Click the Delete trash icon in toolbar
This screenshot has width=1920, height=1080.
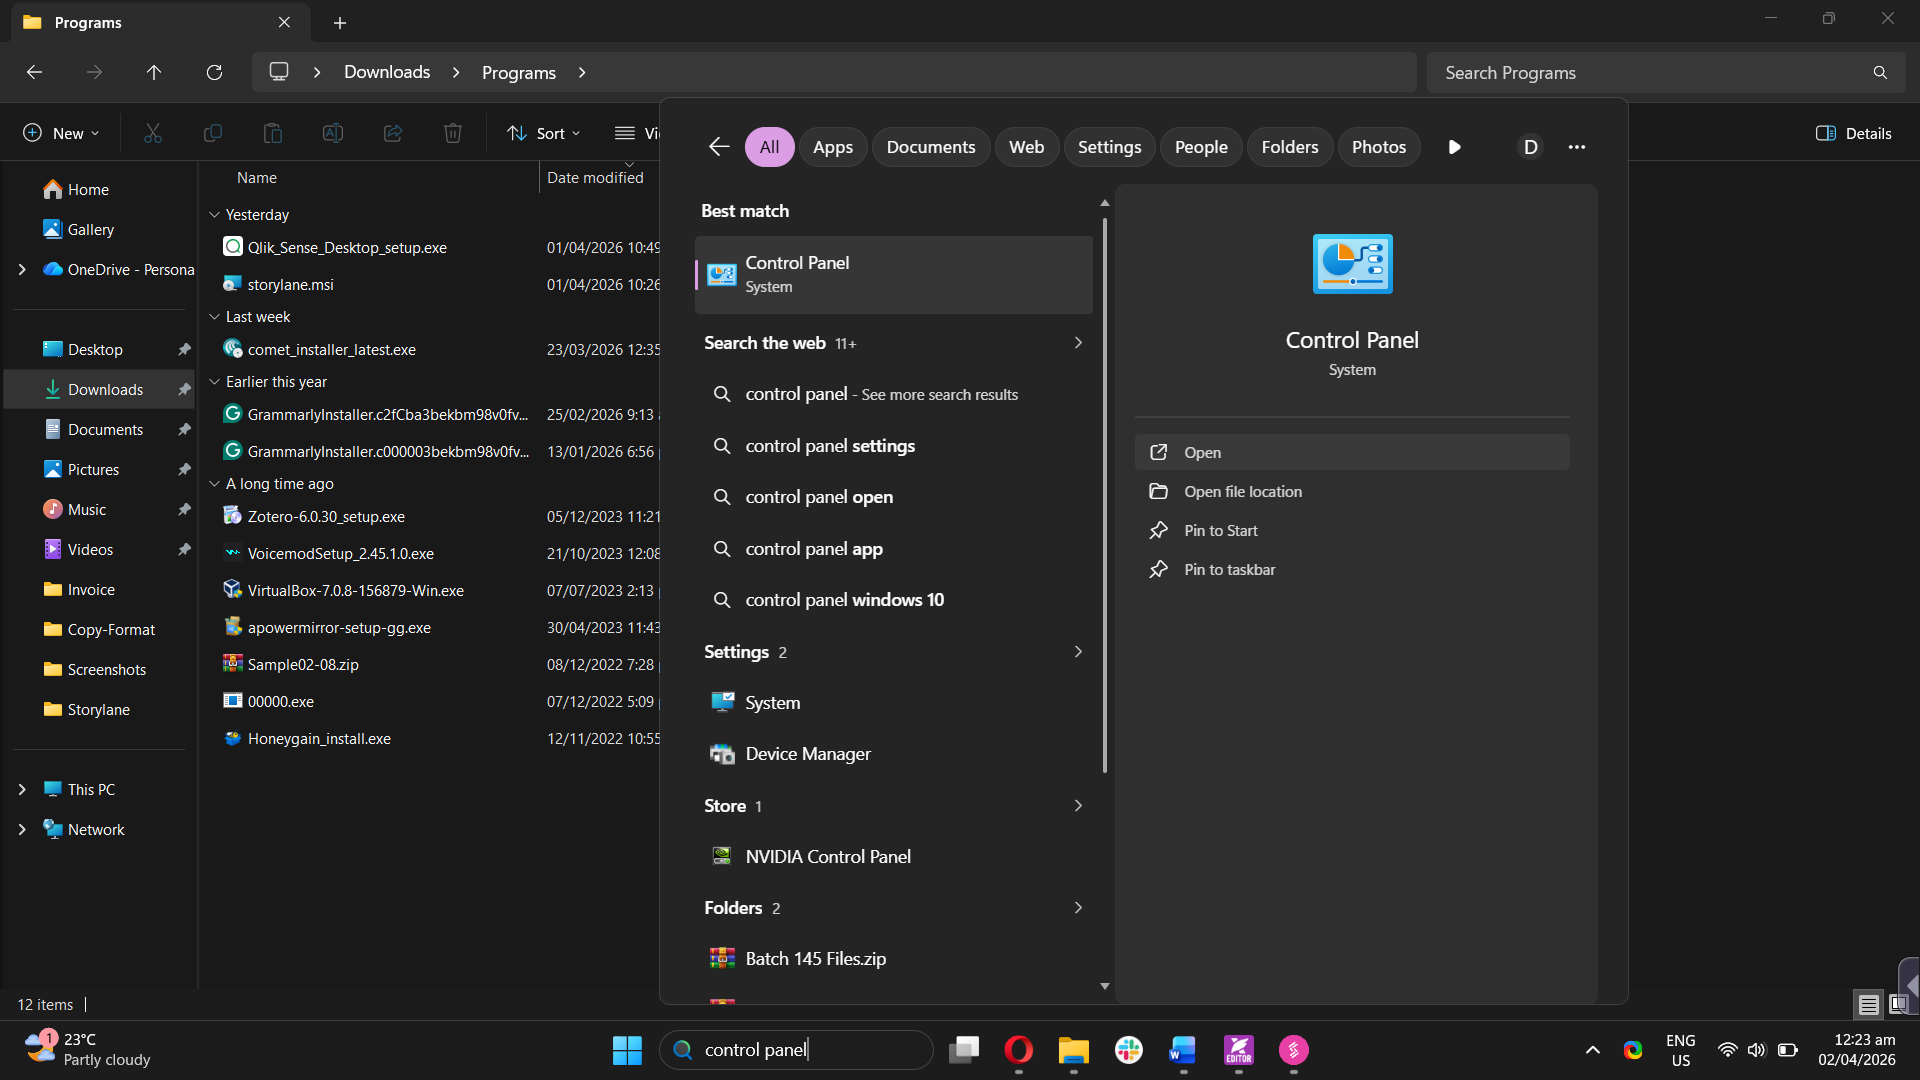coord(453,133)
